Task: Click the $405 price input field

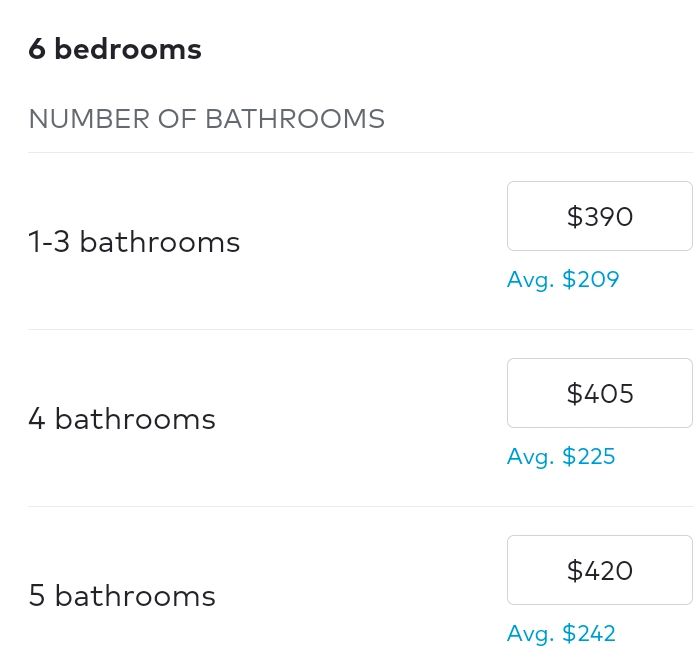Action: [599, 393]
